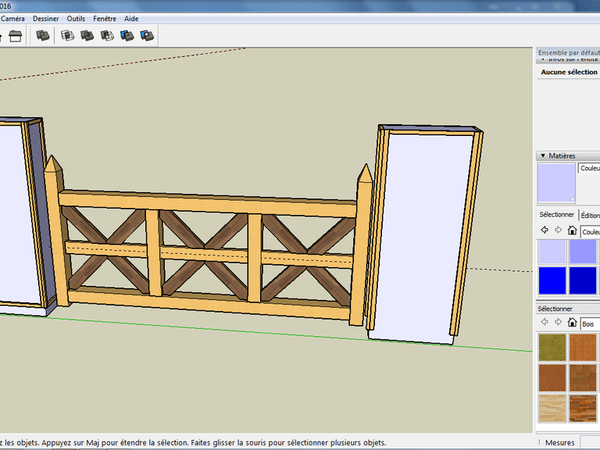The width and height of the screenshot is (600, 450).
Task: Open the Couleurs material library dropdown
Action: 590,230
